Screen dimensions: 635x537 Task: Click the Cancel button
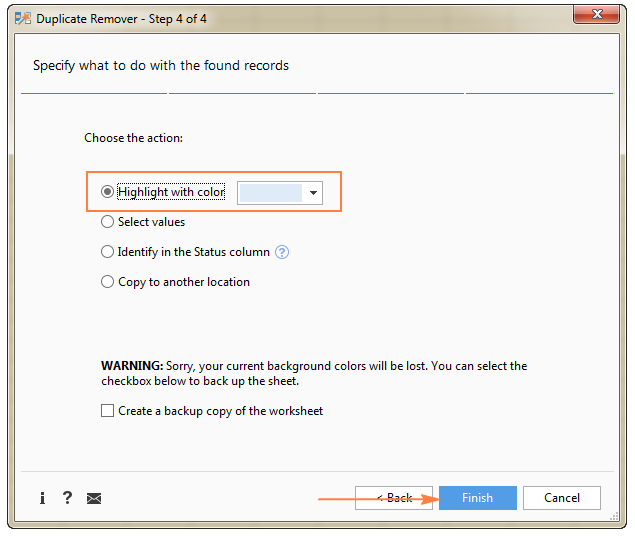(x=561, y=498)
